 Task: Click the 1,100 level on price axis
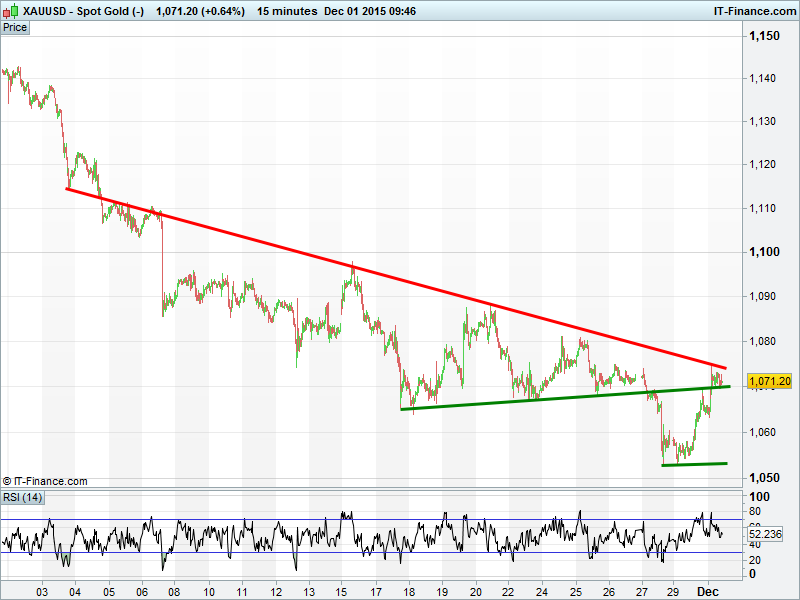(765, 252)
